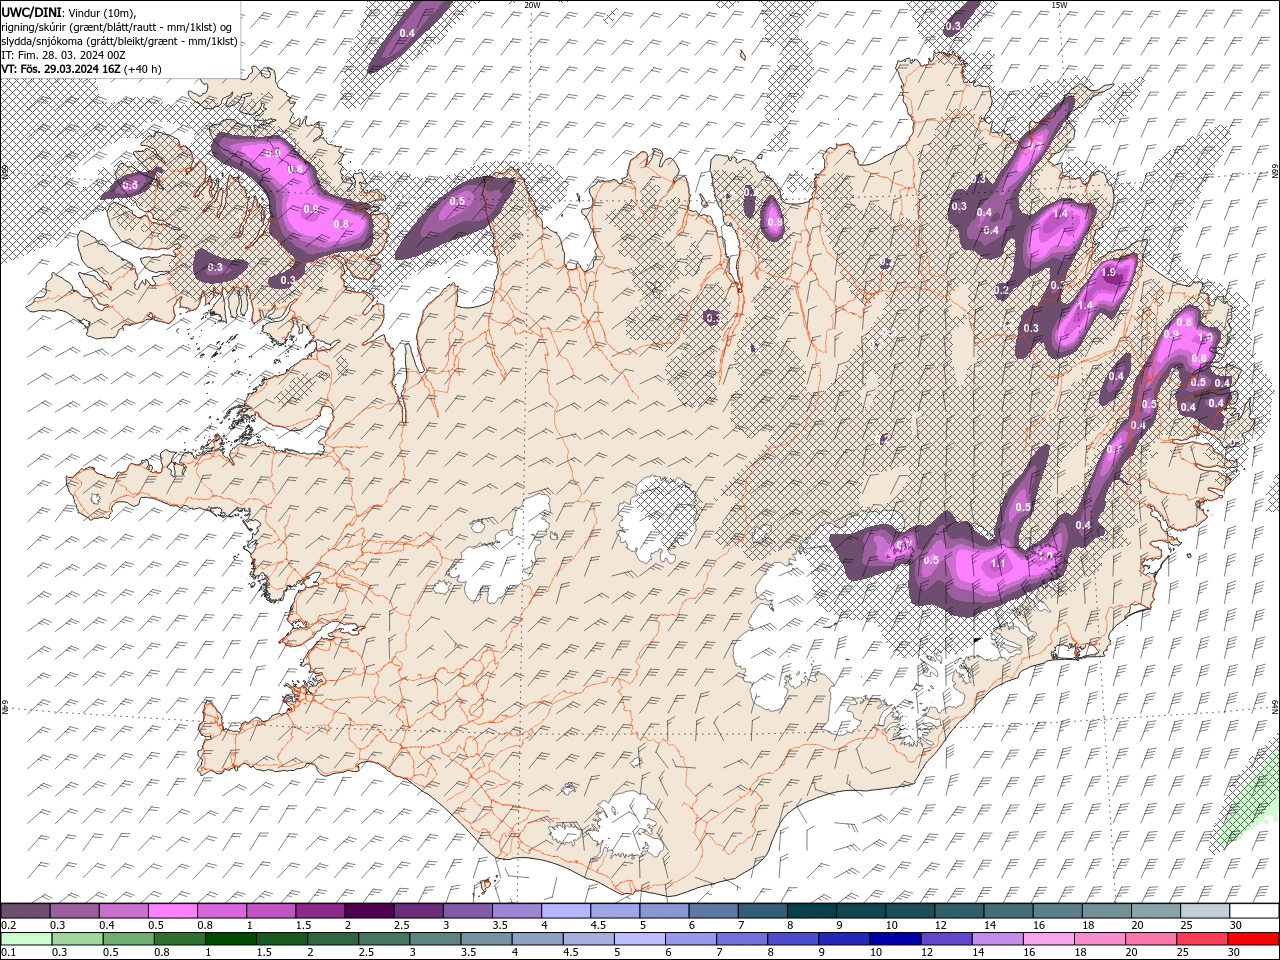Image resolution: width=1280 pixels, height=960 pixels.
Task: Click the '30' label on the rain scale
Action: click(1233, 952)
